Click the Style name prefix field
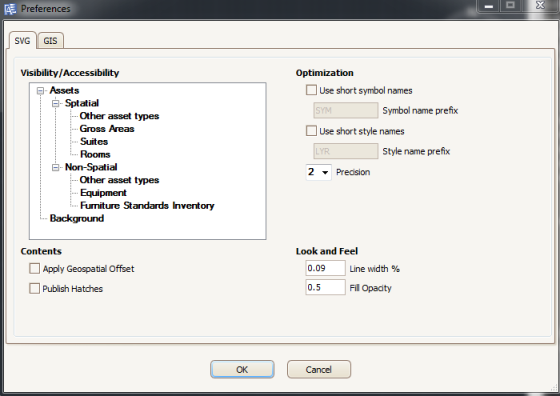This screenshot has width=560, height=396. tap(345, 151)
